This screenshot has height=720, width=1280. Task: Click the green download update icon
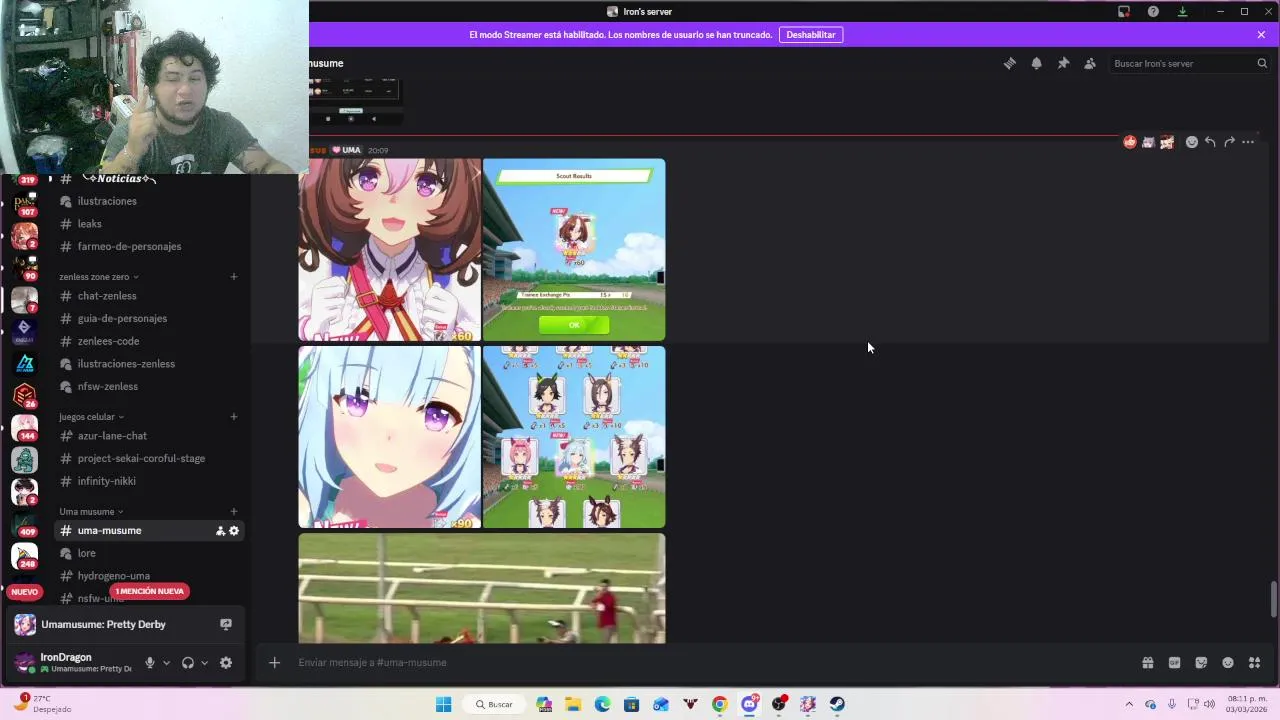1182,11
